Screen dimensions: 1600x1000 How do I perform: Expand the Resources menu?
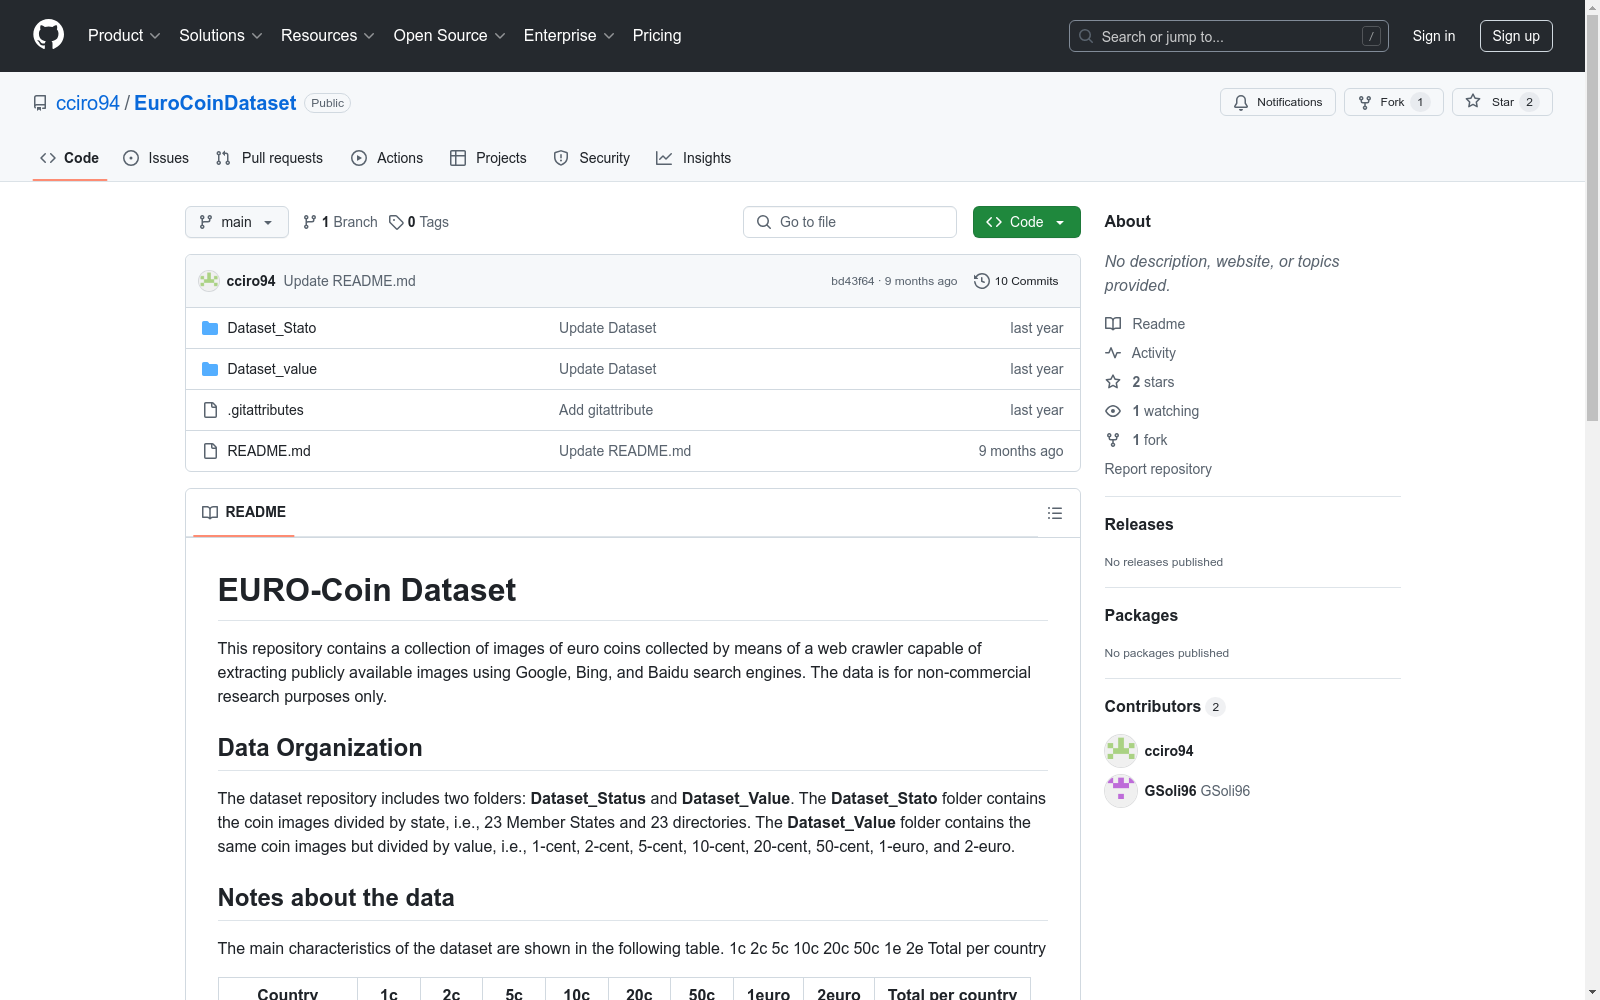tap(328, 36)
